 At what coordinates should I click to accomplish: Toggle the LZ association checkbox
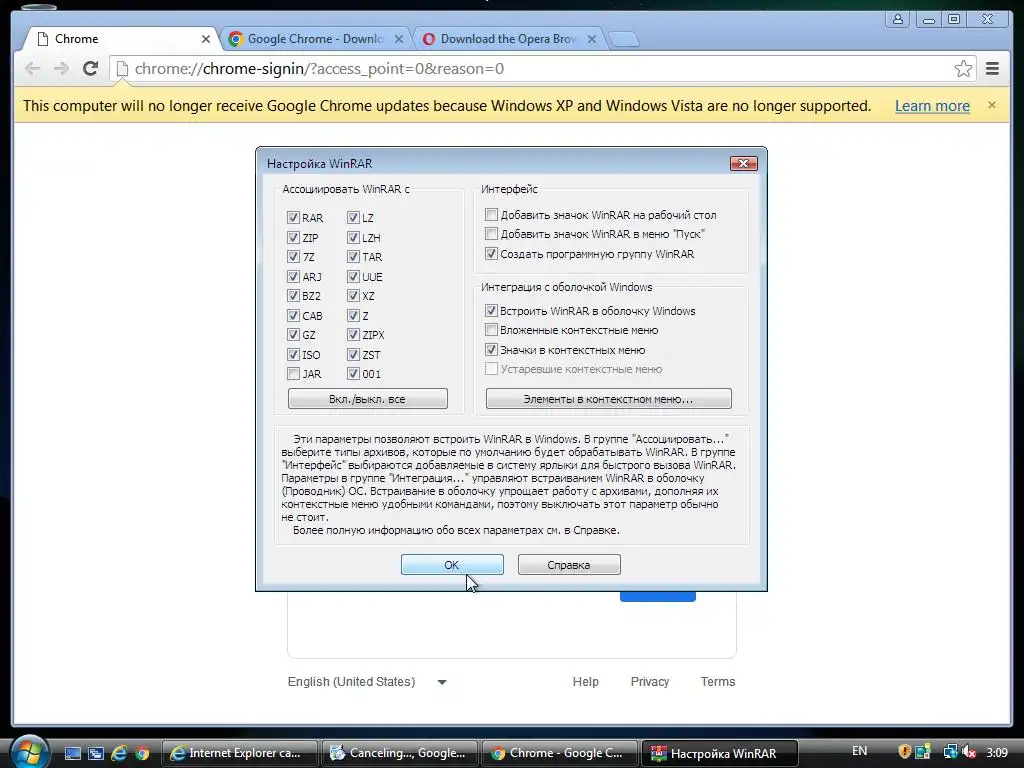(353, 217)
